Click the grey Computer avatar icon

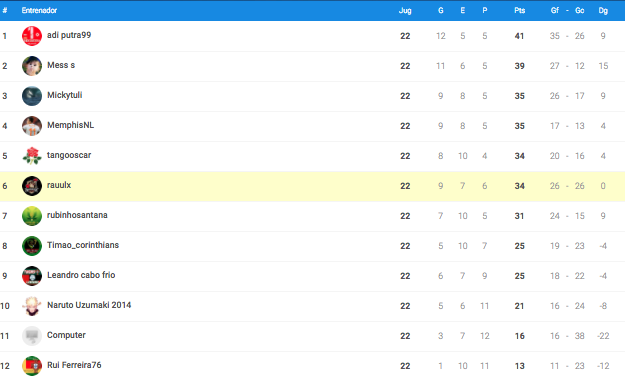pyautogui.click(x=32, y=336)
